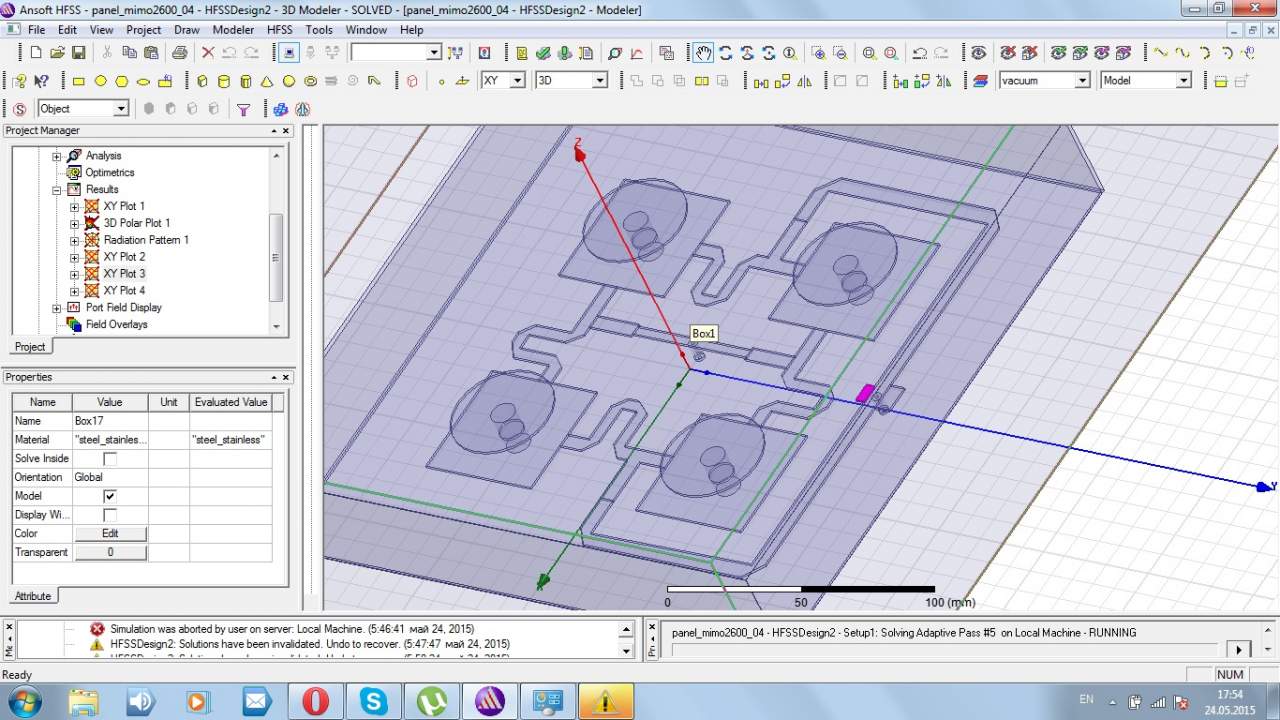Expand the Analysis tree node
Image resolution: width=1280 pixels, height=720 pixels.
click(x=57, y=156)
